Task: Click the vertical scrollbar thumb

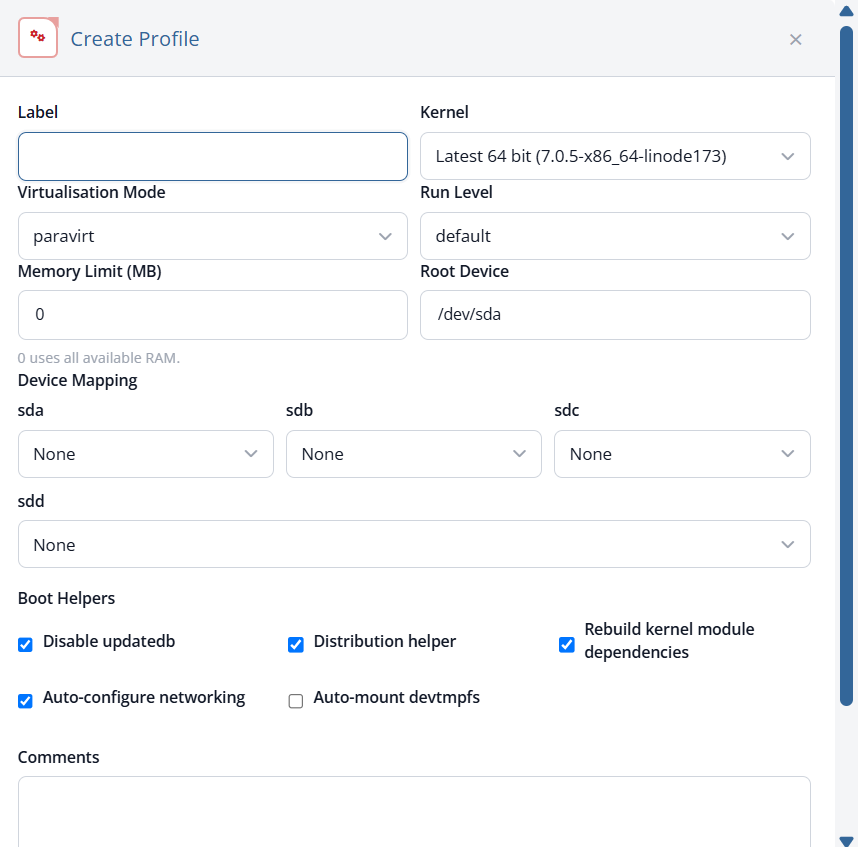Action: point(847,366)
